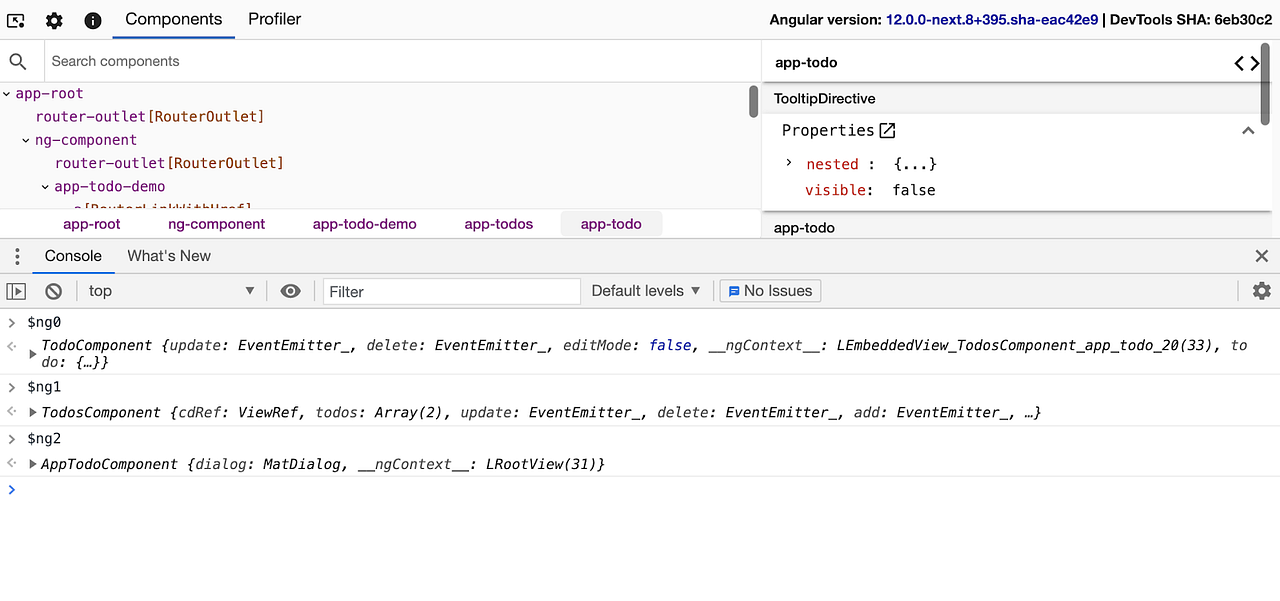Open Angular DevTools settings gear
1280x601 pixels.
(54, 19)
